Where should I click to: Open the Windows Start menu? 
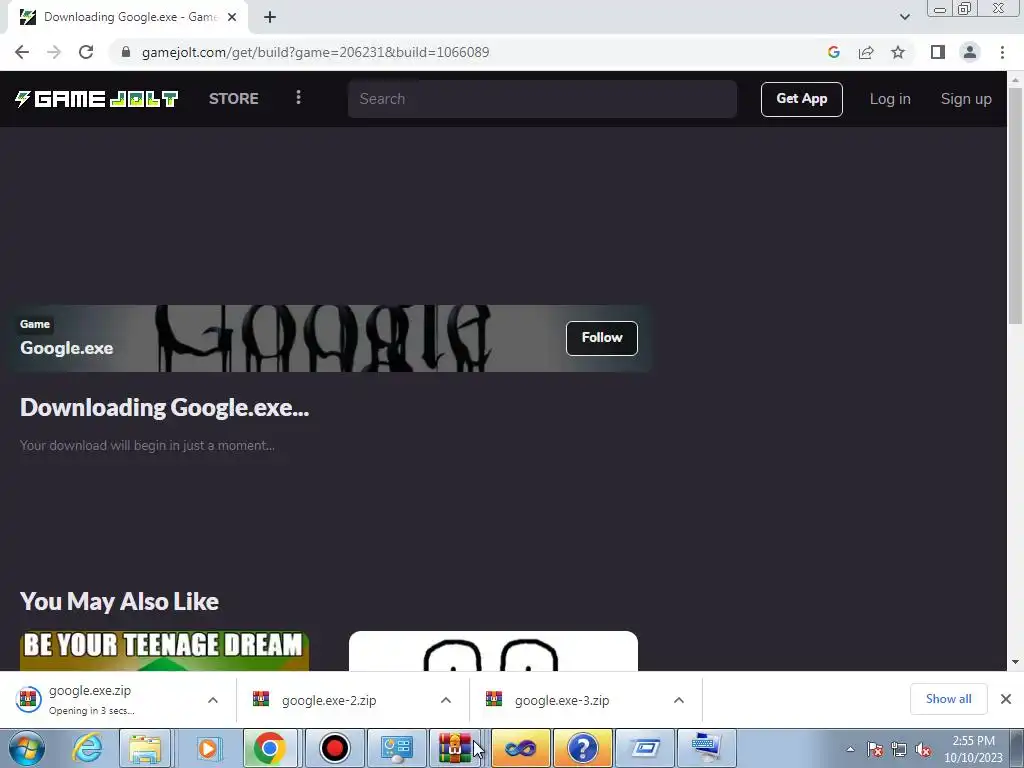27,748
